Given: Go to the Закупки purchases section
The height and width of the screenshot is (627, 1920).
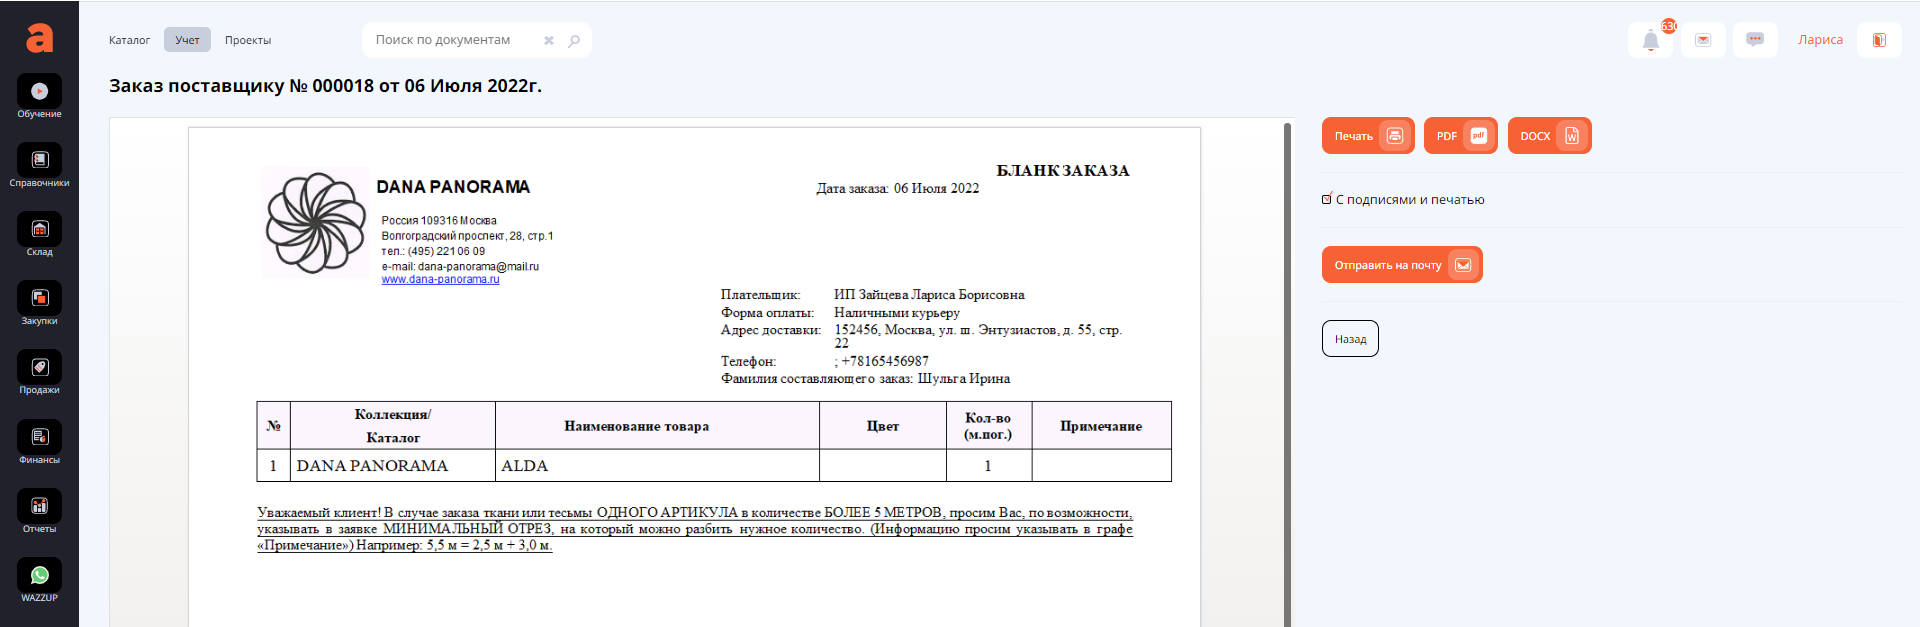Looking at the screenshot, I should (39, 303).
